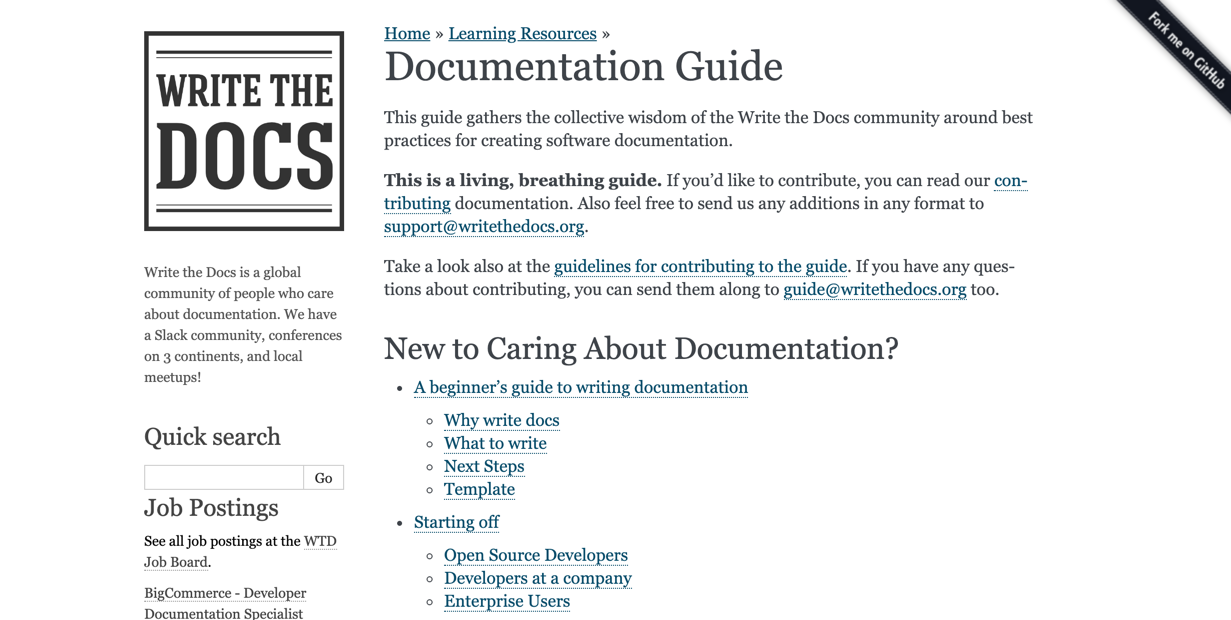Open the Next Steps link

point(484,466)
